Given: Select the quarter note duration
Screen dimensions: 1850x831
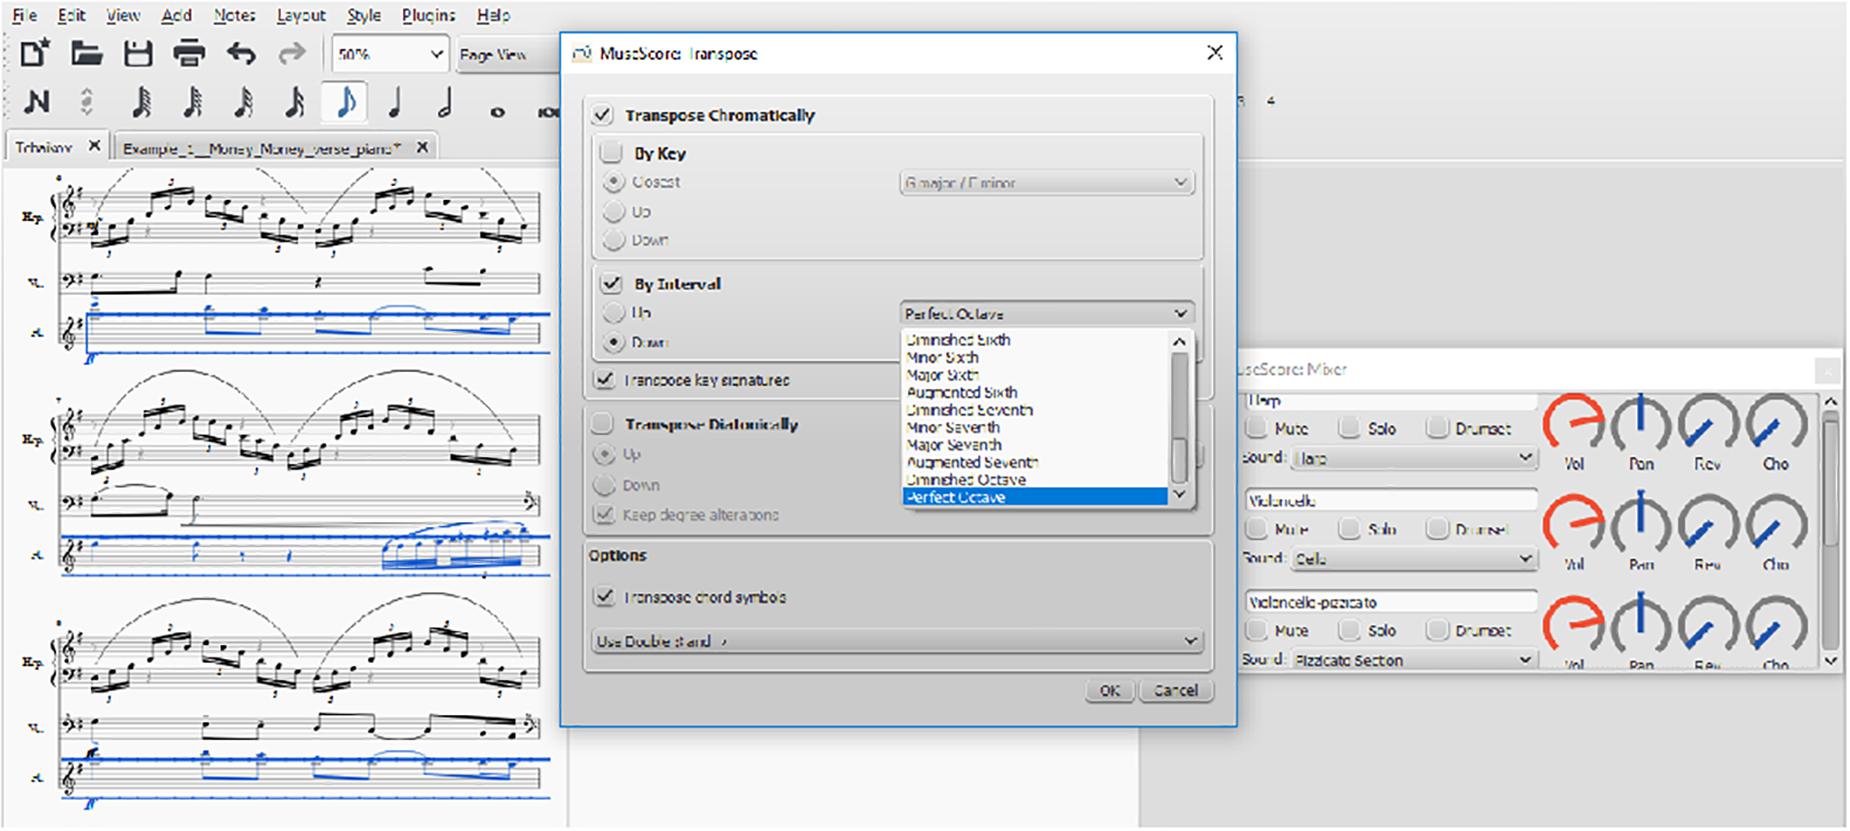Looking at the screenshot, I should (395, 102).
